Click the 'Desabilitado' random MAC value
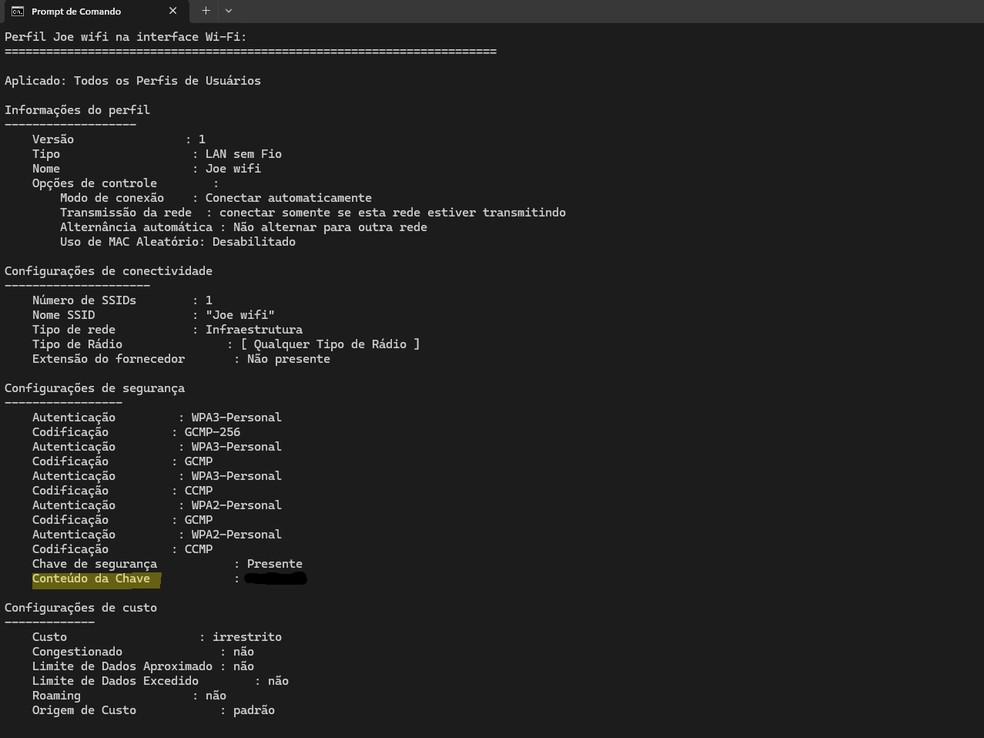Viewport: 984px width, 738px height. coord(254,242)
